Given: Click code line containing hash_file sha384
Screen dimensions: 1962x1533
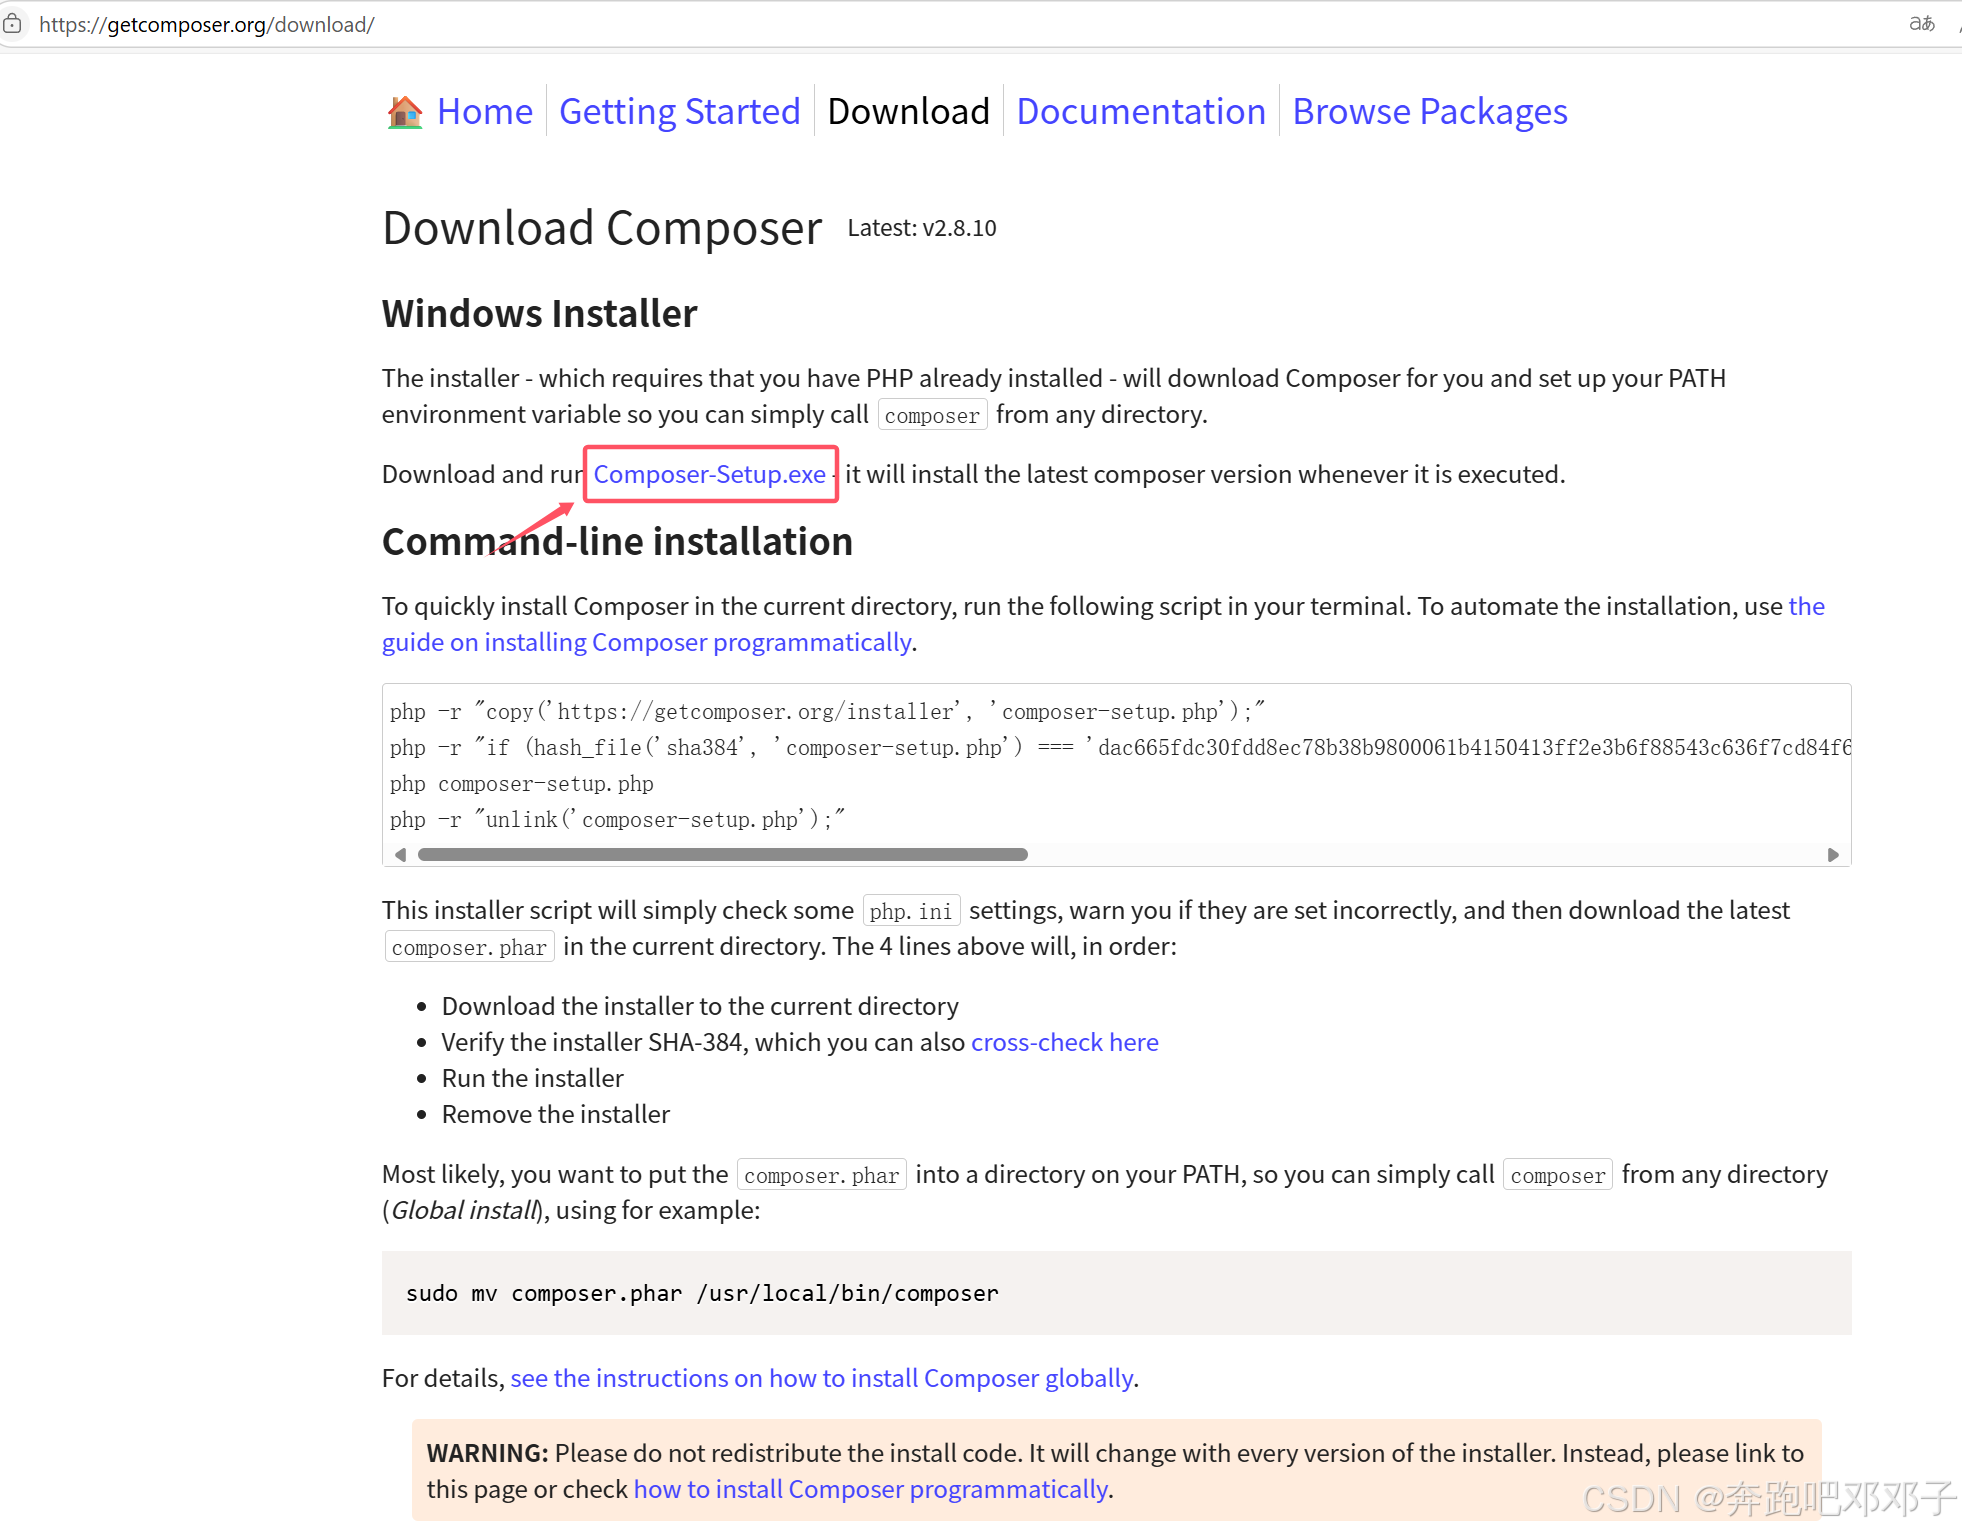Looking at the screenshot, I should (x=1120, y=748).
